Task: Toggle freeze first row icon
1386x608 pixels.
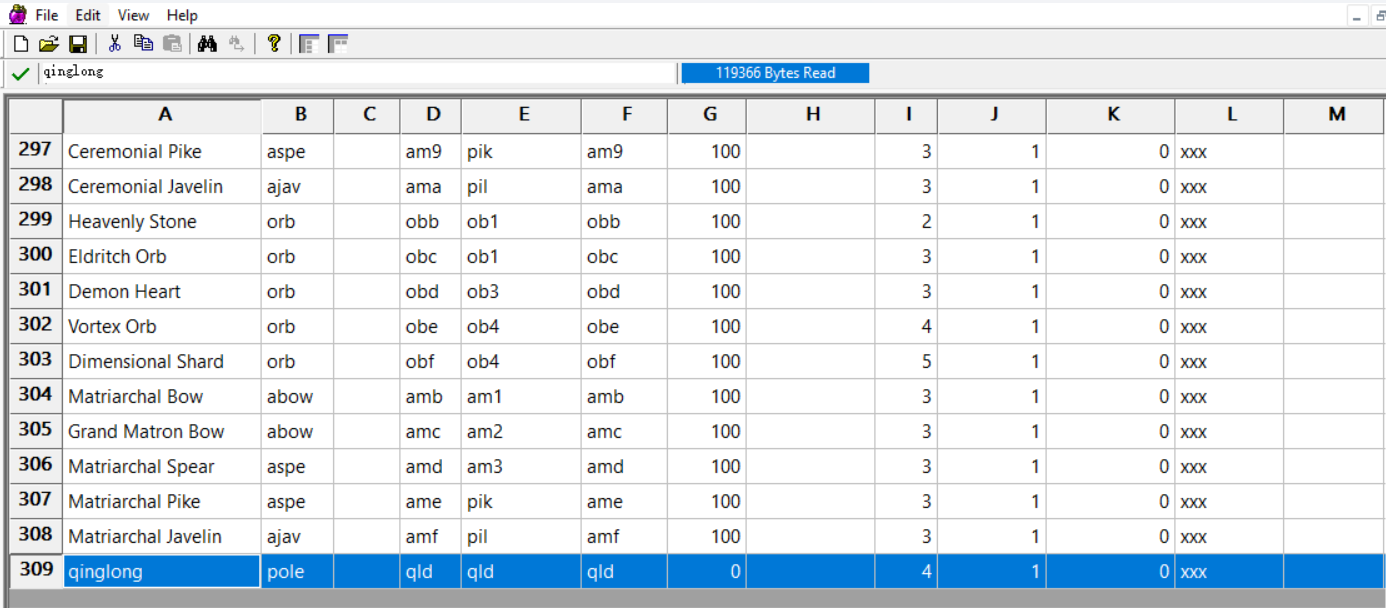Action: [338, 44]
